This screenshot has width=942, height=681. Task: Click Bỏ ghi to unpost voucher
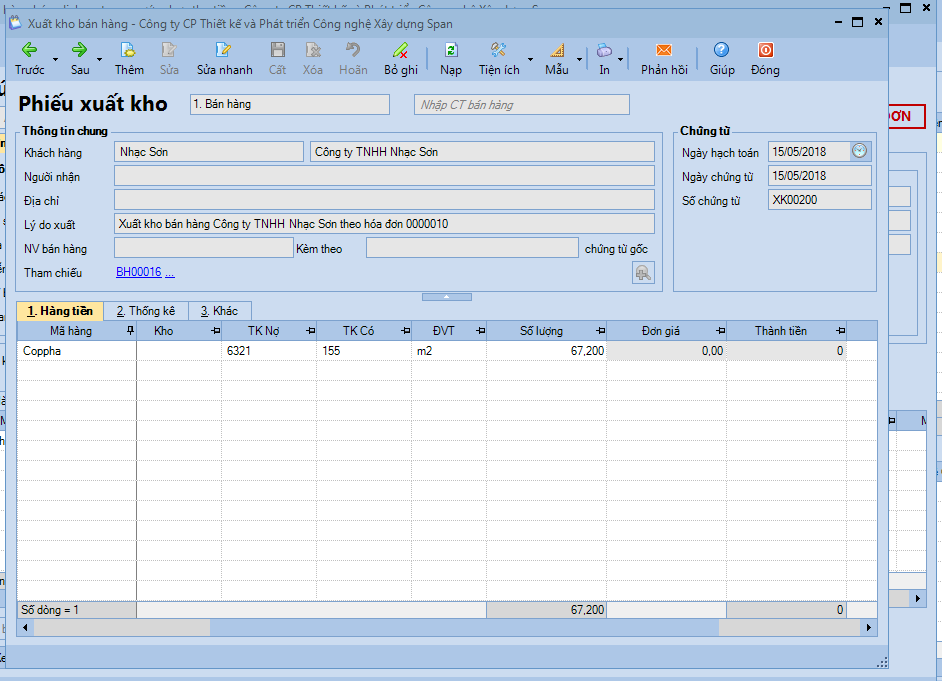click(400, 58)
